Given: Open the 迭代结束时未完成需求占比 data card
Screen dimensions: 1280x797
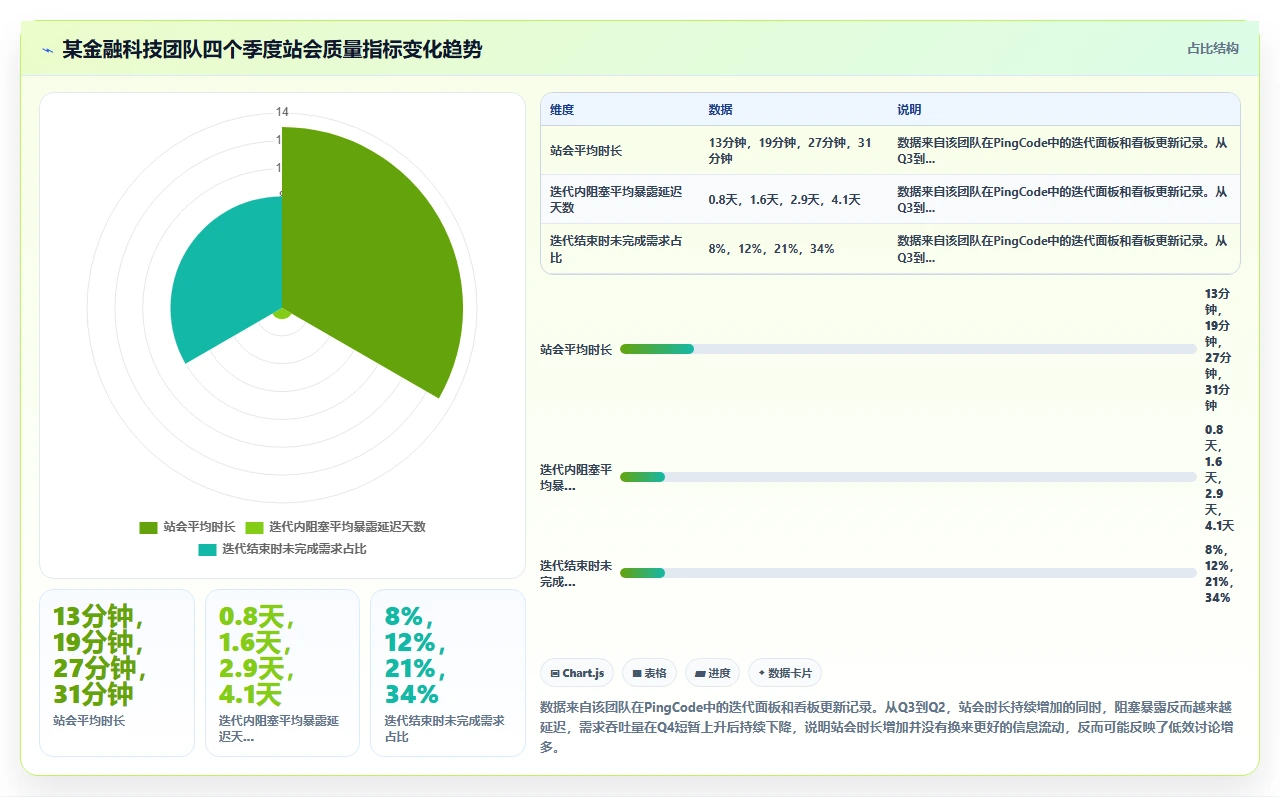Looking at the screenshot, I should point(448,673).
